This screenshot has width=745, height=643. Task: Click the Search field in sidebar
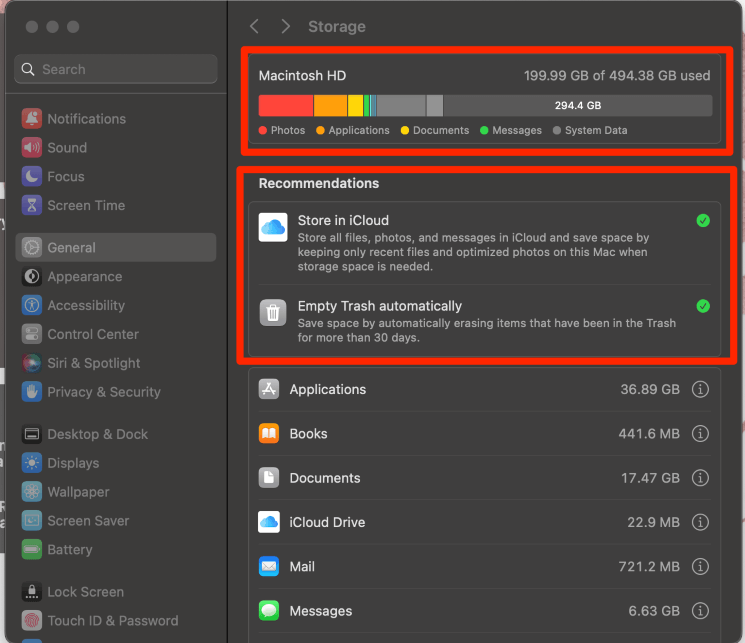pos(116,70)
